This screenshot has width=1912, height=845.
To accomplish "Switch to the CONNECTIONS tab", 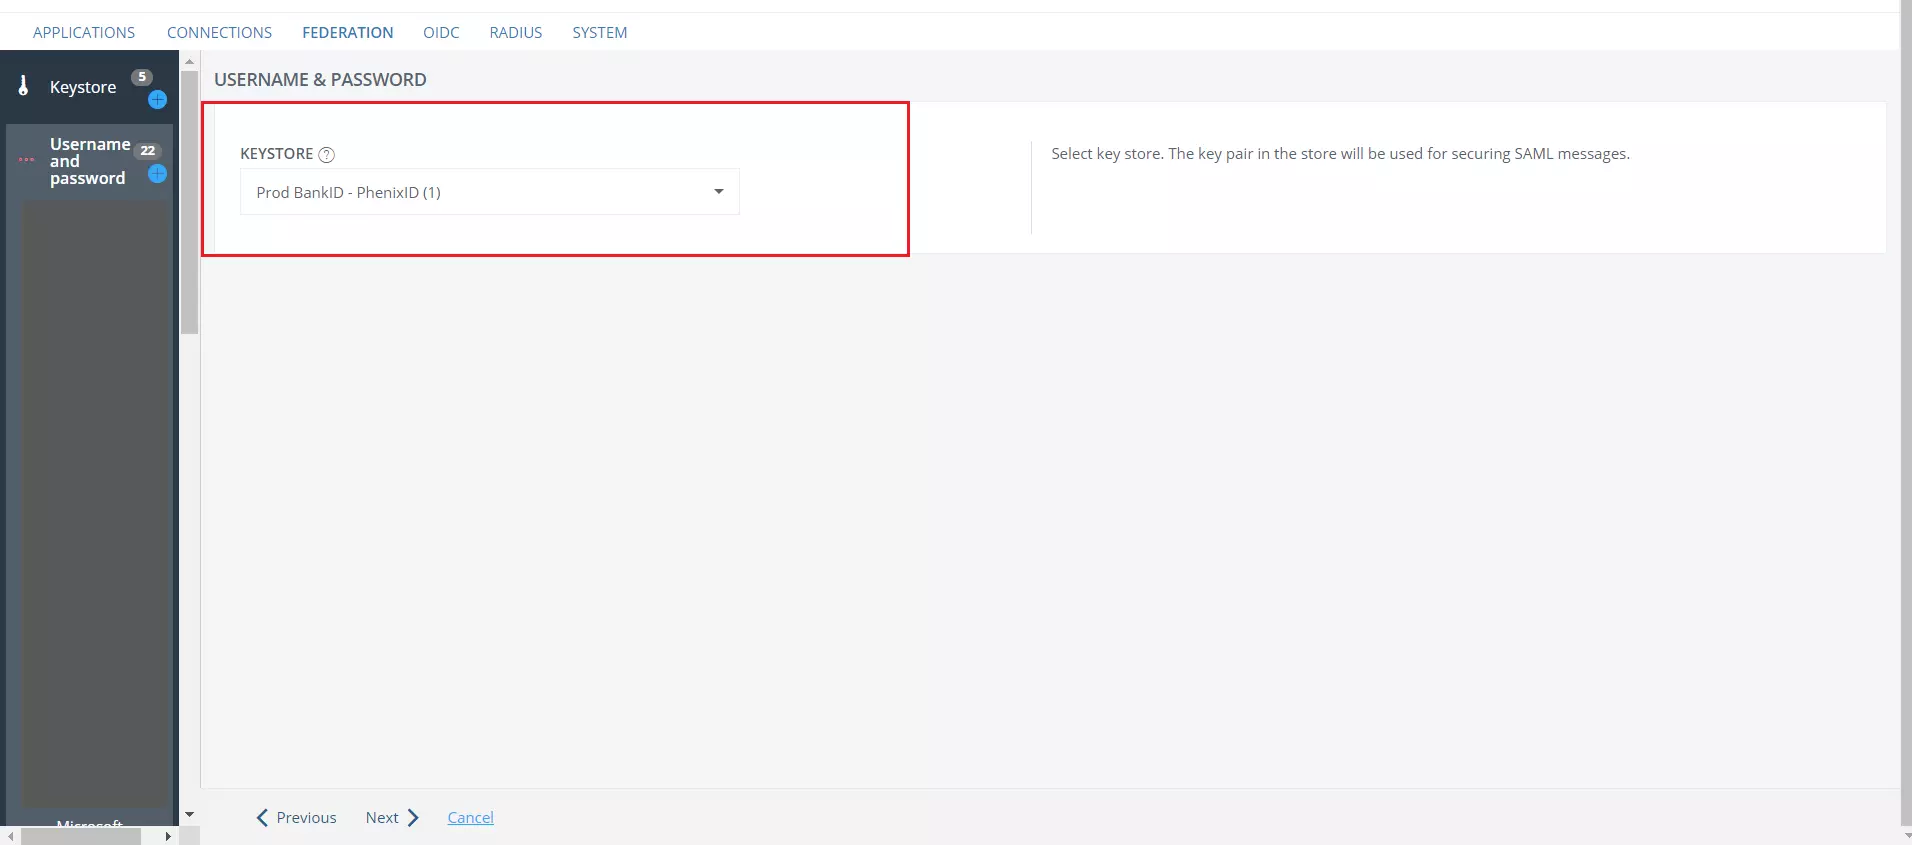I will [x=219, y=32].
